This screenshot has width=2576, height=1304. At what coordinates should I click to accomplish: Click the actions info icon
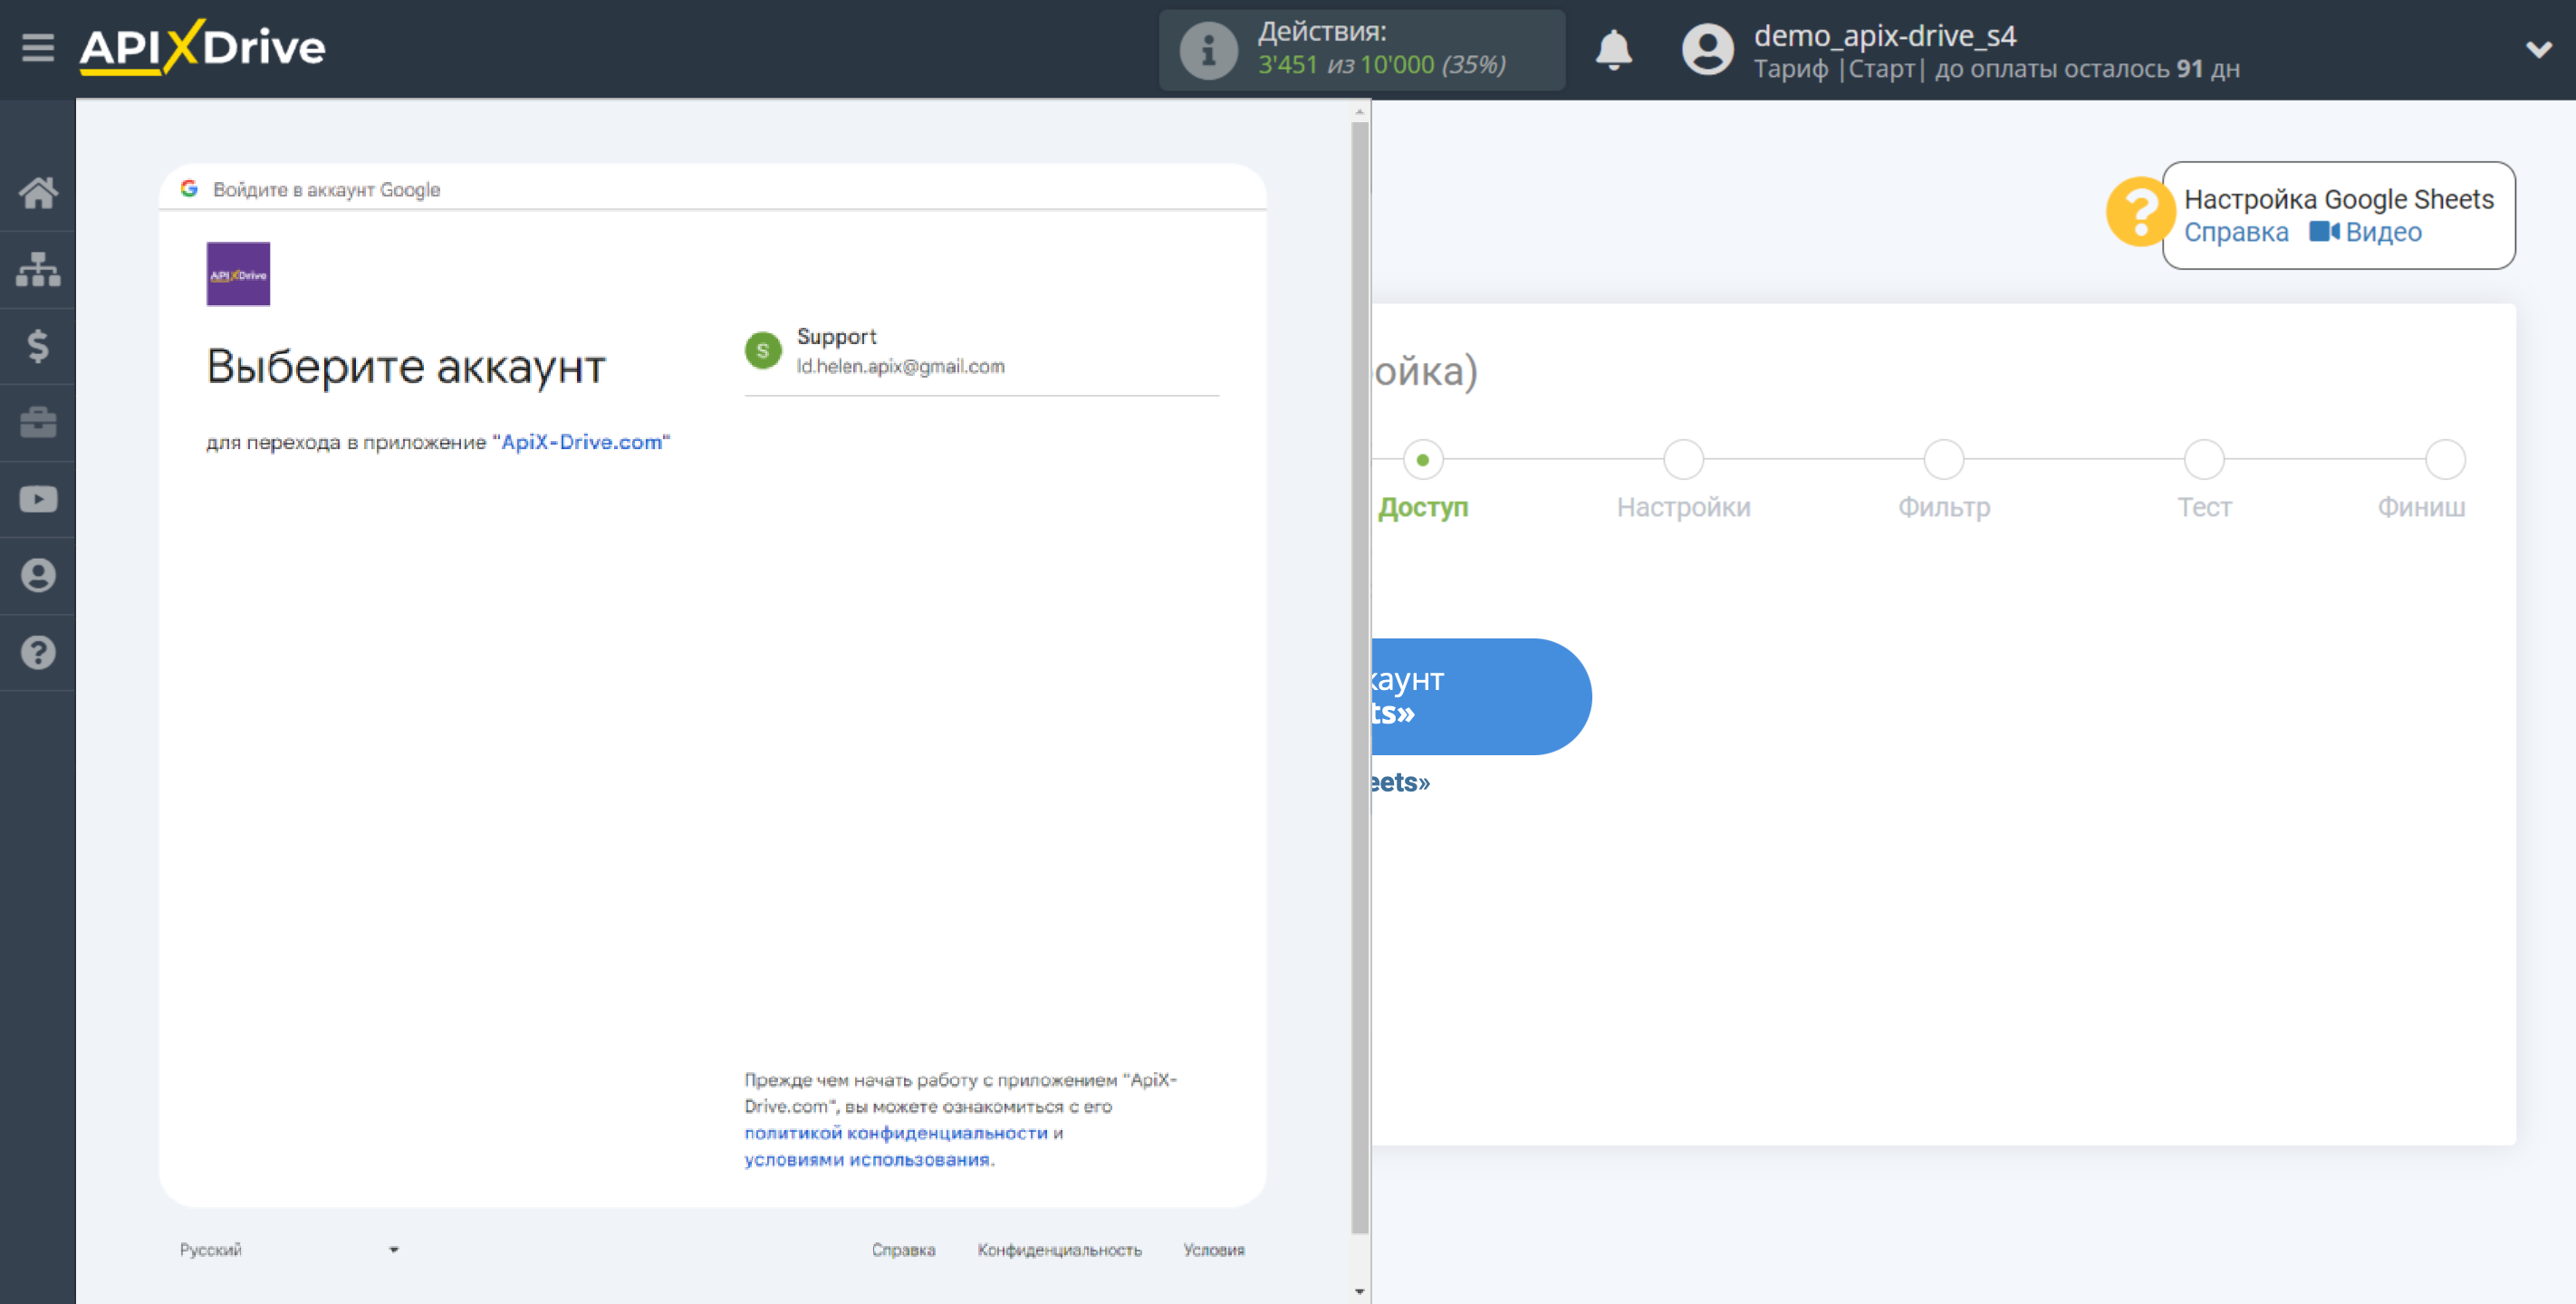1208,49
